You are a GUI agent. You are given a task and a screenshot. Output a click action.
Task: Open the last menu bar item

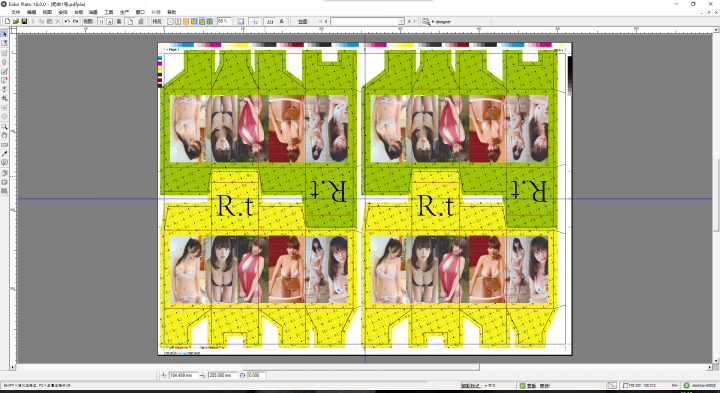point(171,12)
